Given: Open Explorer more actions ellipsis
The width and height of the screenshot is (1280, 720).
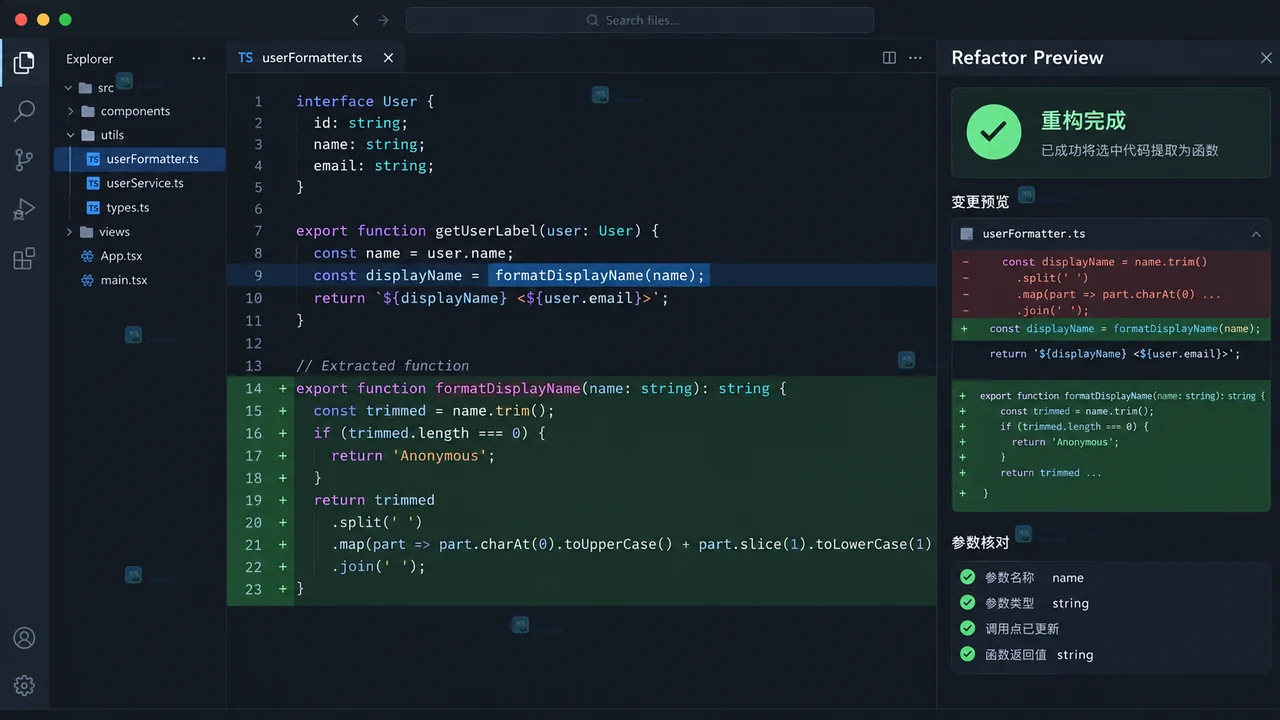Looking at the screenshot, I should click(x=199, y=58).
